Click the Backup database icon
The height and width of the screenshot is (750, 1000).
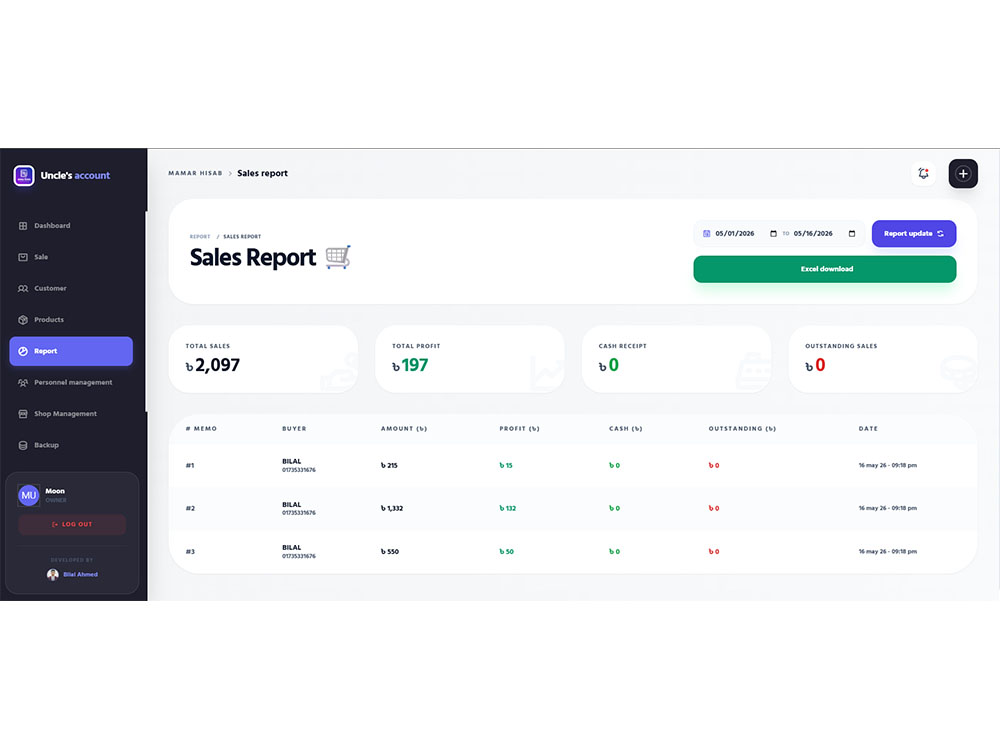point(23,445)
